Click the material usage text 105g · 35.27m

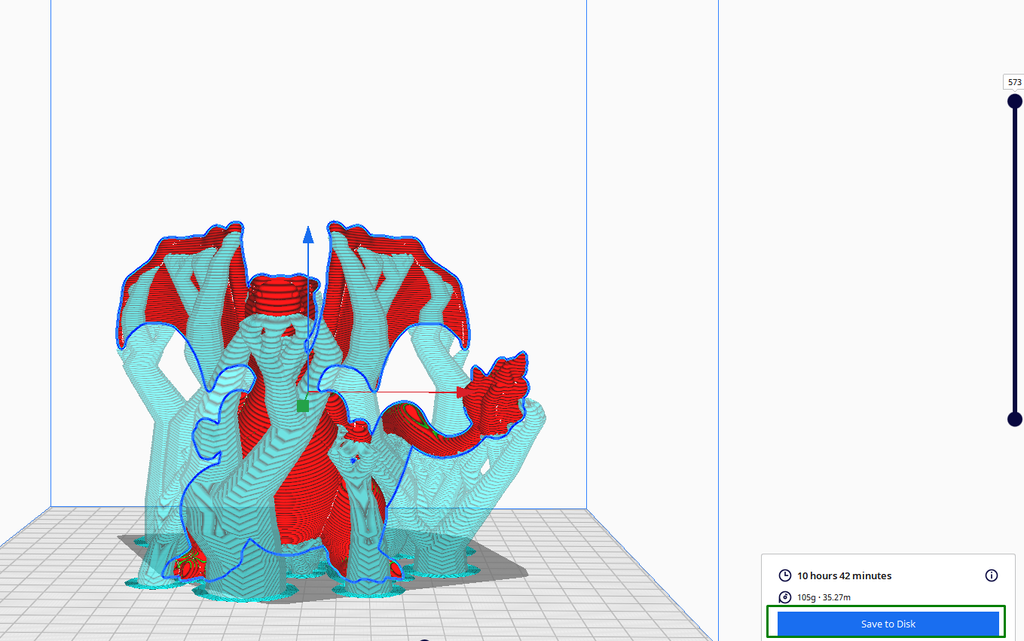click(x=823, y=595)
